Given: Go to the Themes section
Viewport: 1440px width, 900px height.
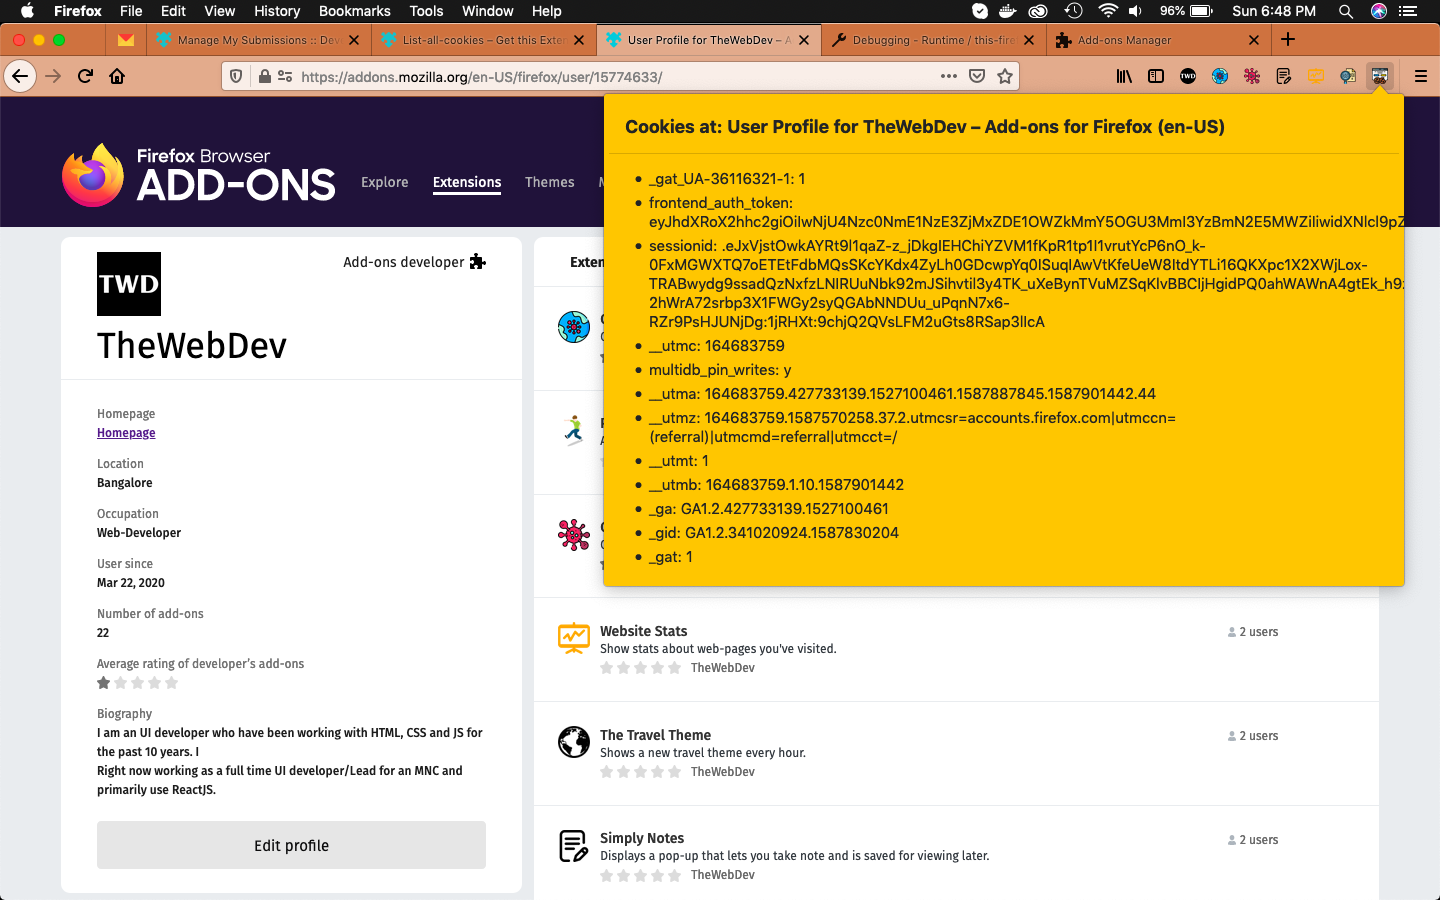Looking at the screenshot, I should coord(550,182).
